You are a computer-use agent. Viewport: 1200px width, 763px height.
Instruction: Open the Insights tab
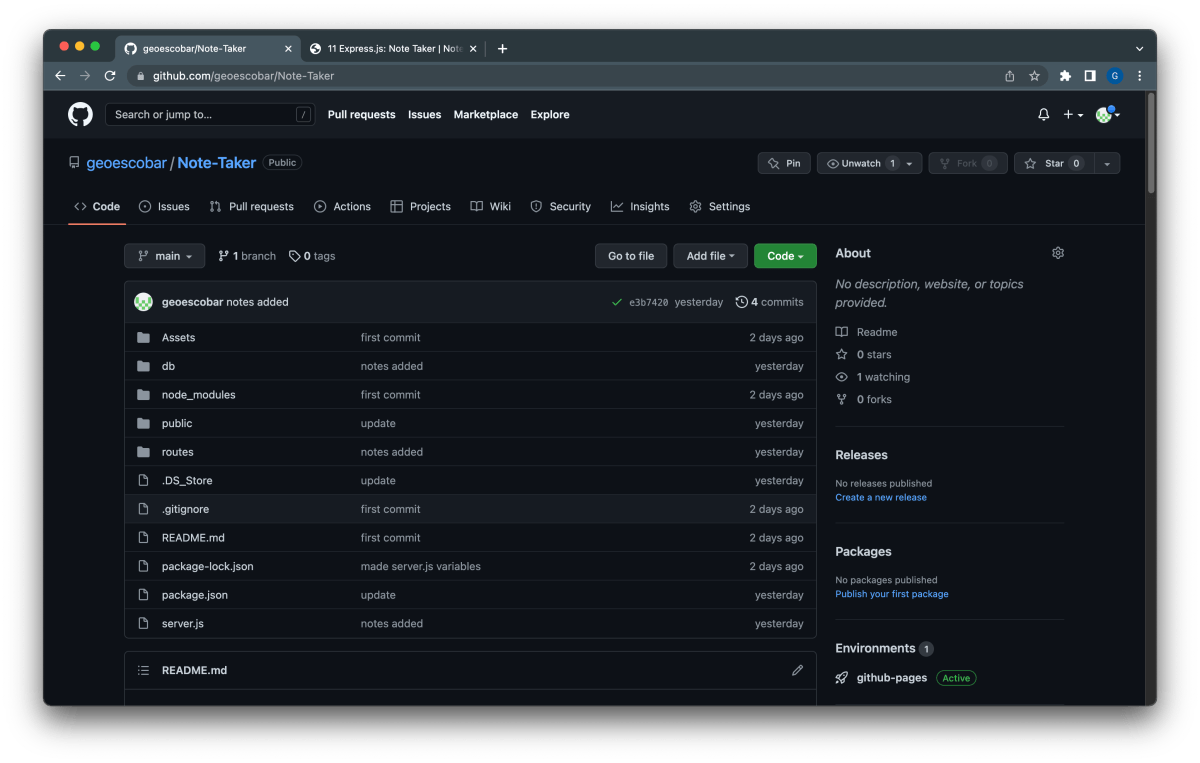click(x=640, y=206)
